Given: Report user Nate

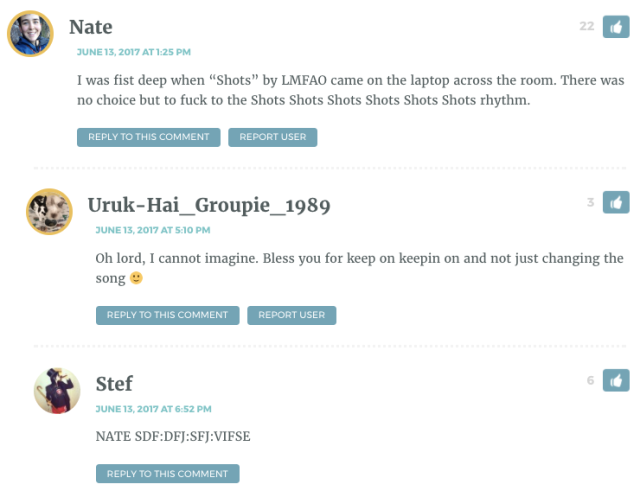Looking at the screenshot, I should 273,137.
